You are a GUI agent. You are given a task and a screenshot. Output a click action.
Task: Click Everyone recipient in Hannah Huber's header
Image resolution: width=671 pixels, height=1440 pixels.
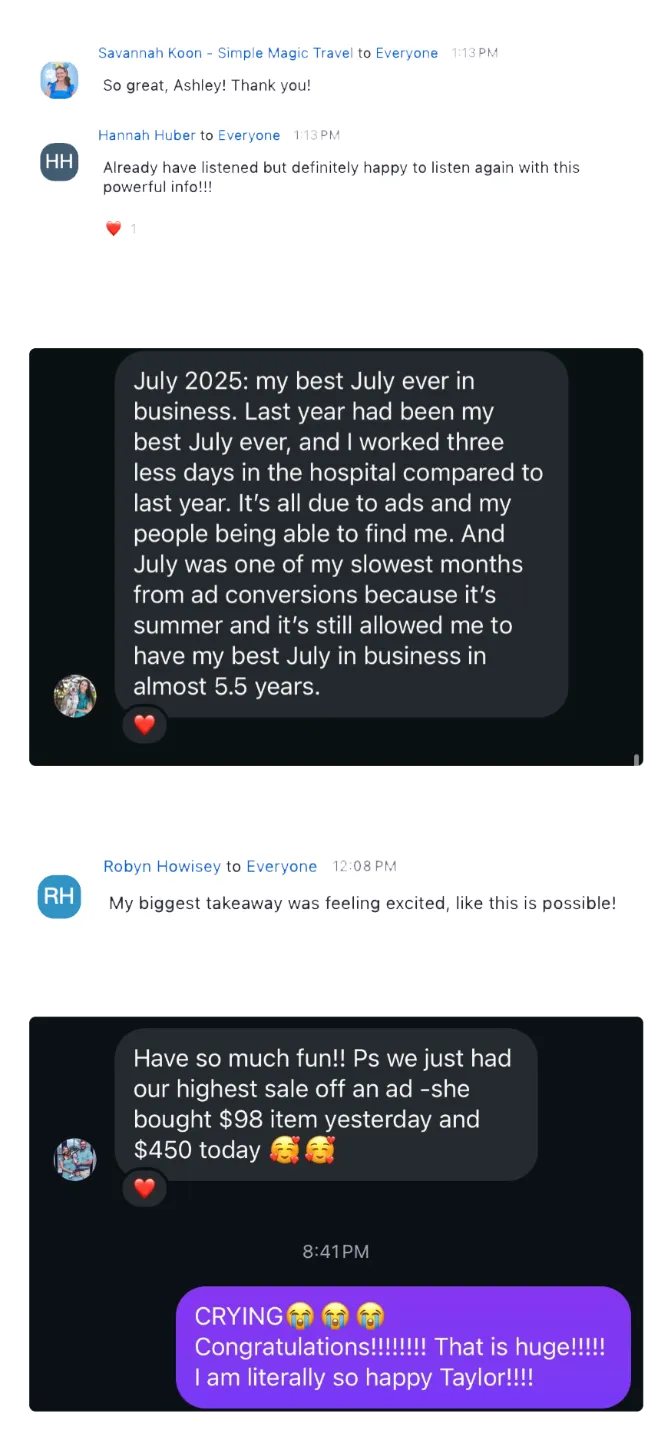click(x=249, y=135)
